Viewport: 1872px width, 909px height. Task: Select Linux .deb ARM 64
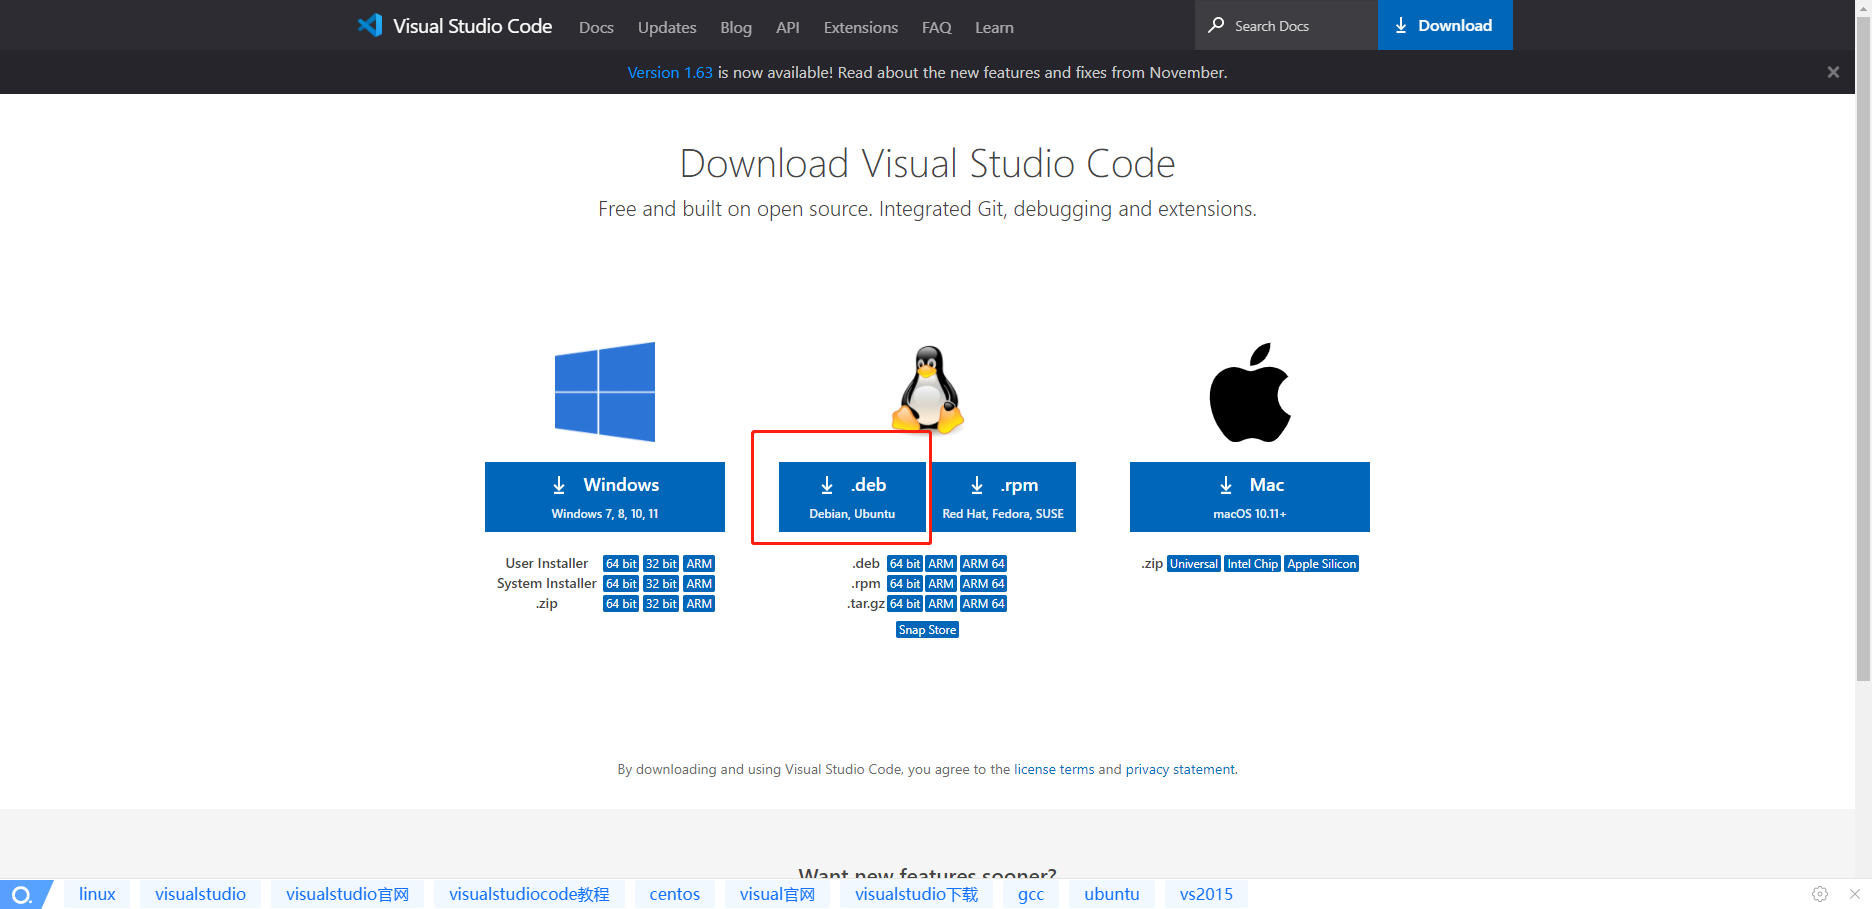[x=983, y=564]
